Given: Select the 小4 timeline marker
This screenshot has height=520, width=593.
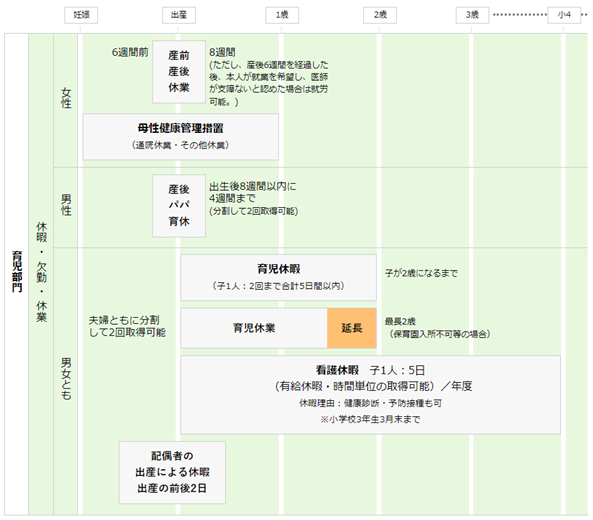Looking at the screenshot, I should coord(564,15).
